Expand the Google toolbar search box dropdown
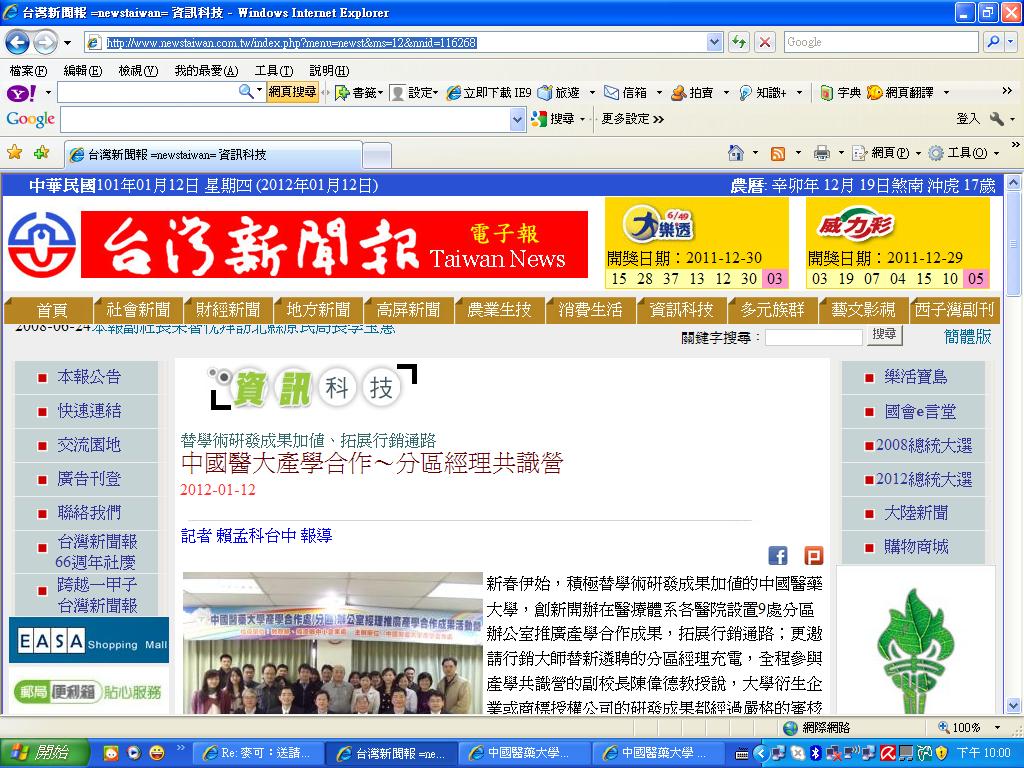 [517, 120]
